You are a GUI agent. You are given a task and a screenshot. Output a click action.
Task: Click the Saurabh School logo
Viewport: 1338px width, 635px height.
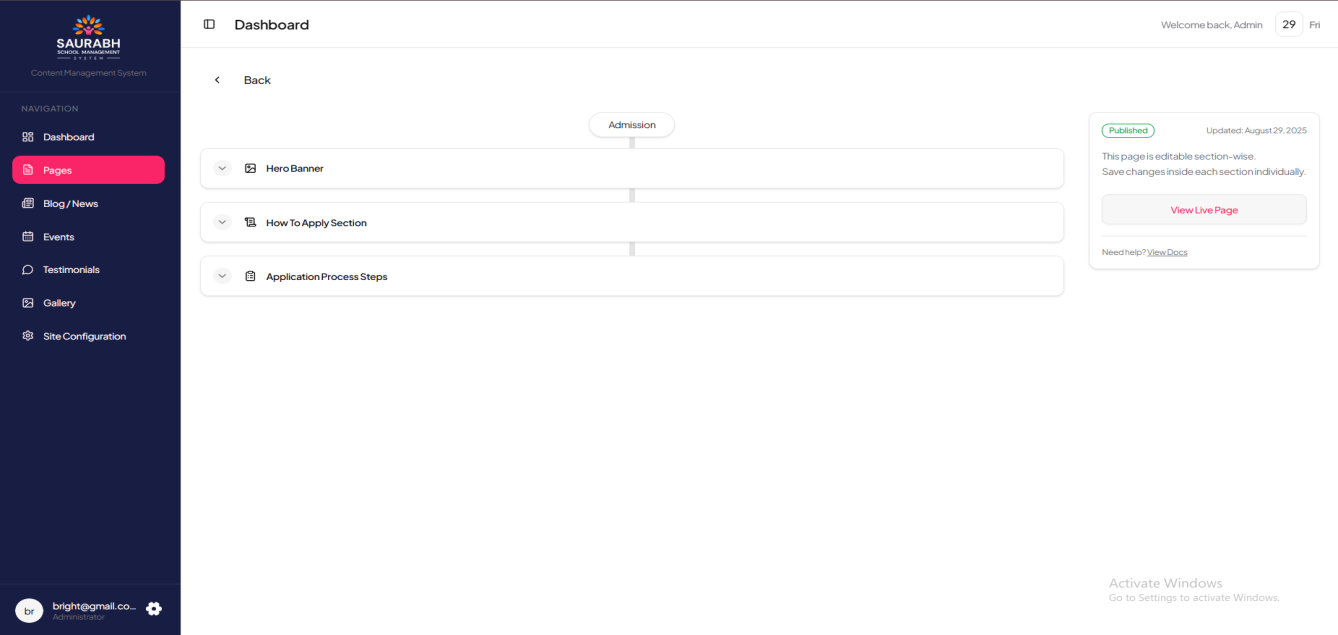(x=89, y=39)
